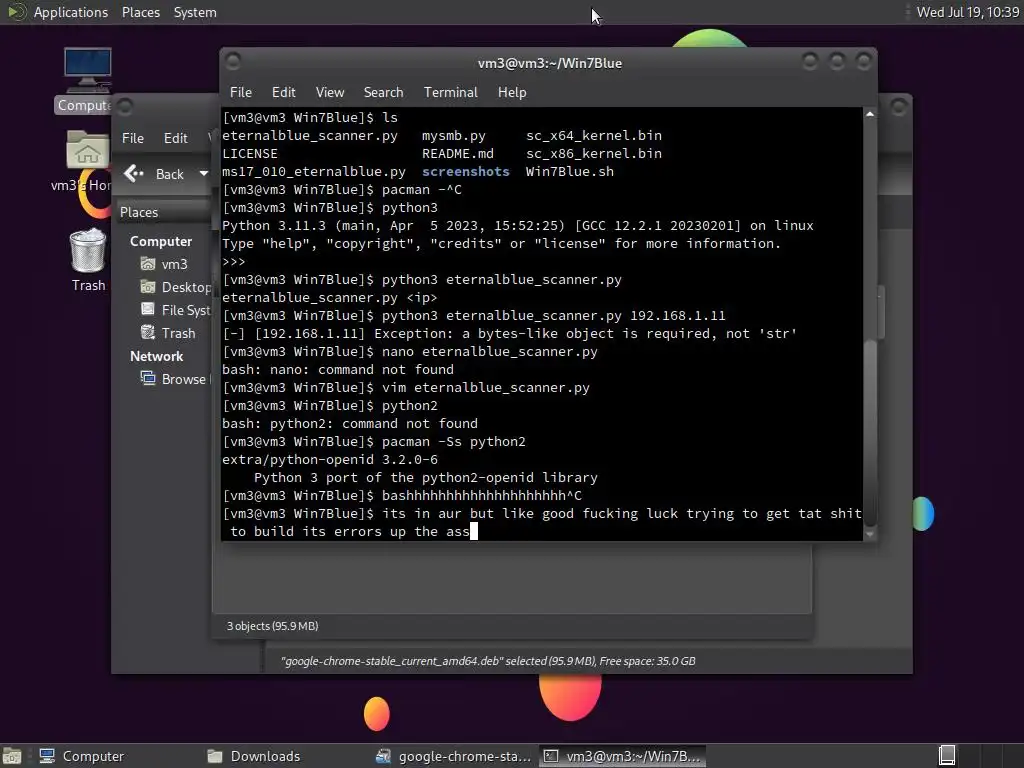Click the clock Wed Jul 19, 10:39
Screen dimensions: 1024x768
(x=967, y=12)
